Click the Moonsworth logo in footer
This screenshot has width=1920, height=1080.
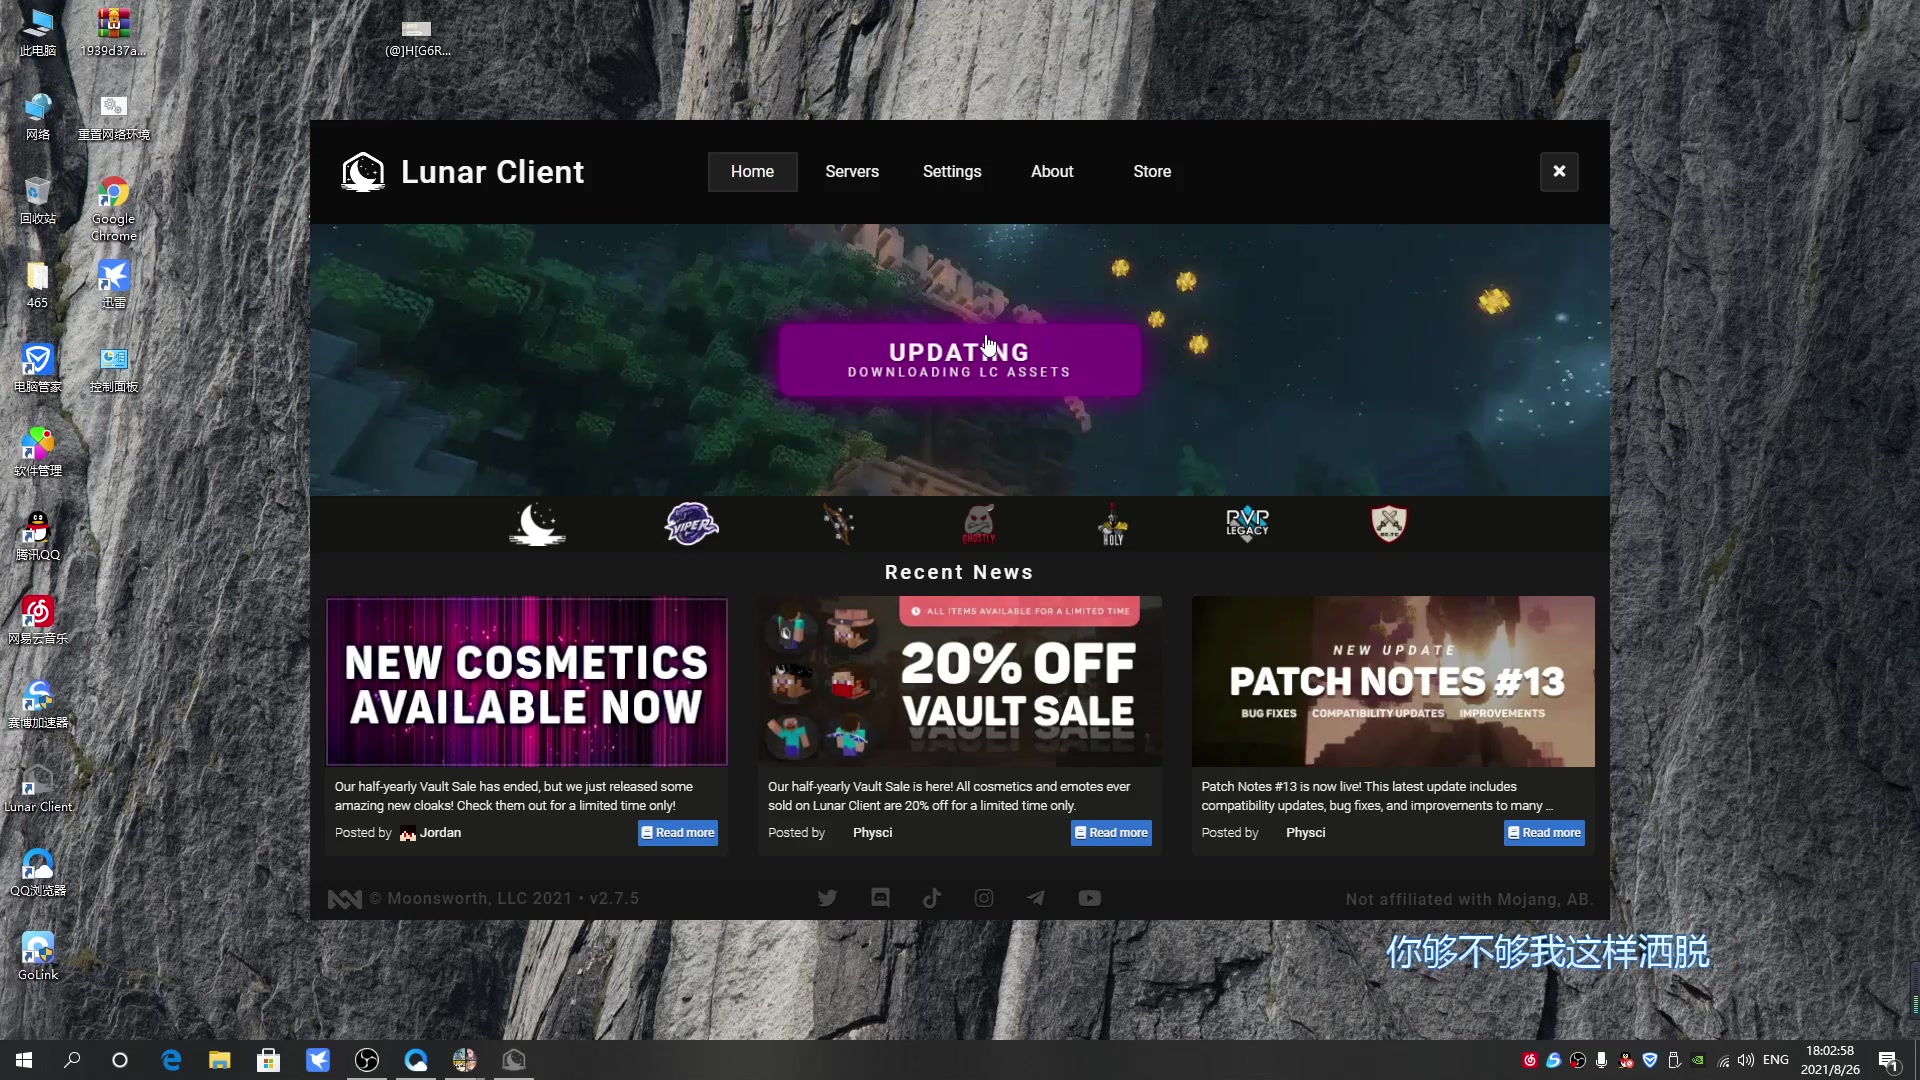344,899
